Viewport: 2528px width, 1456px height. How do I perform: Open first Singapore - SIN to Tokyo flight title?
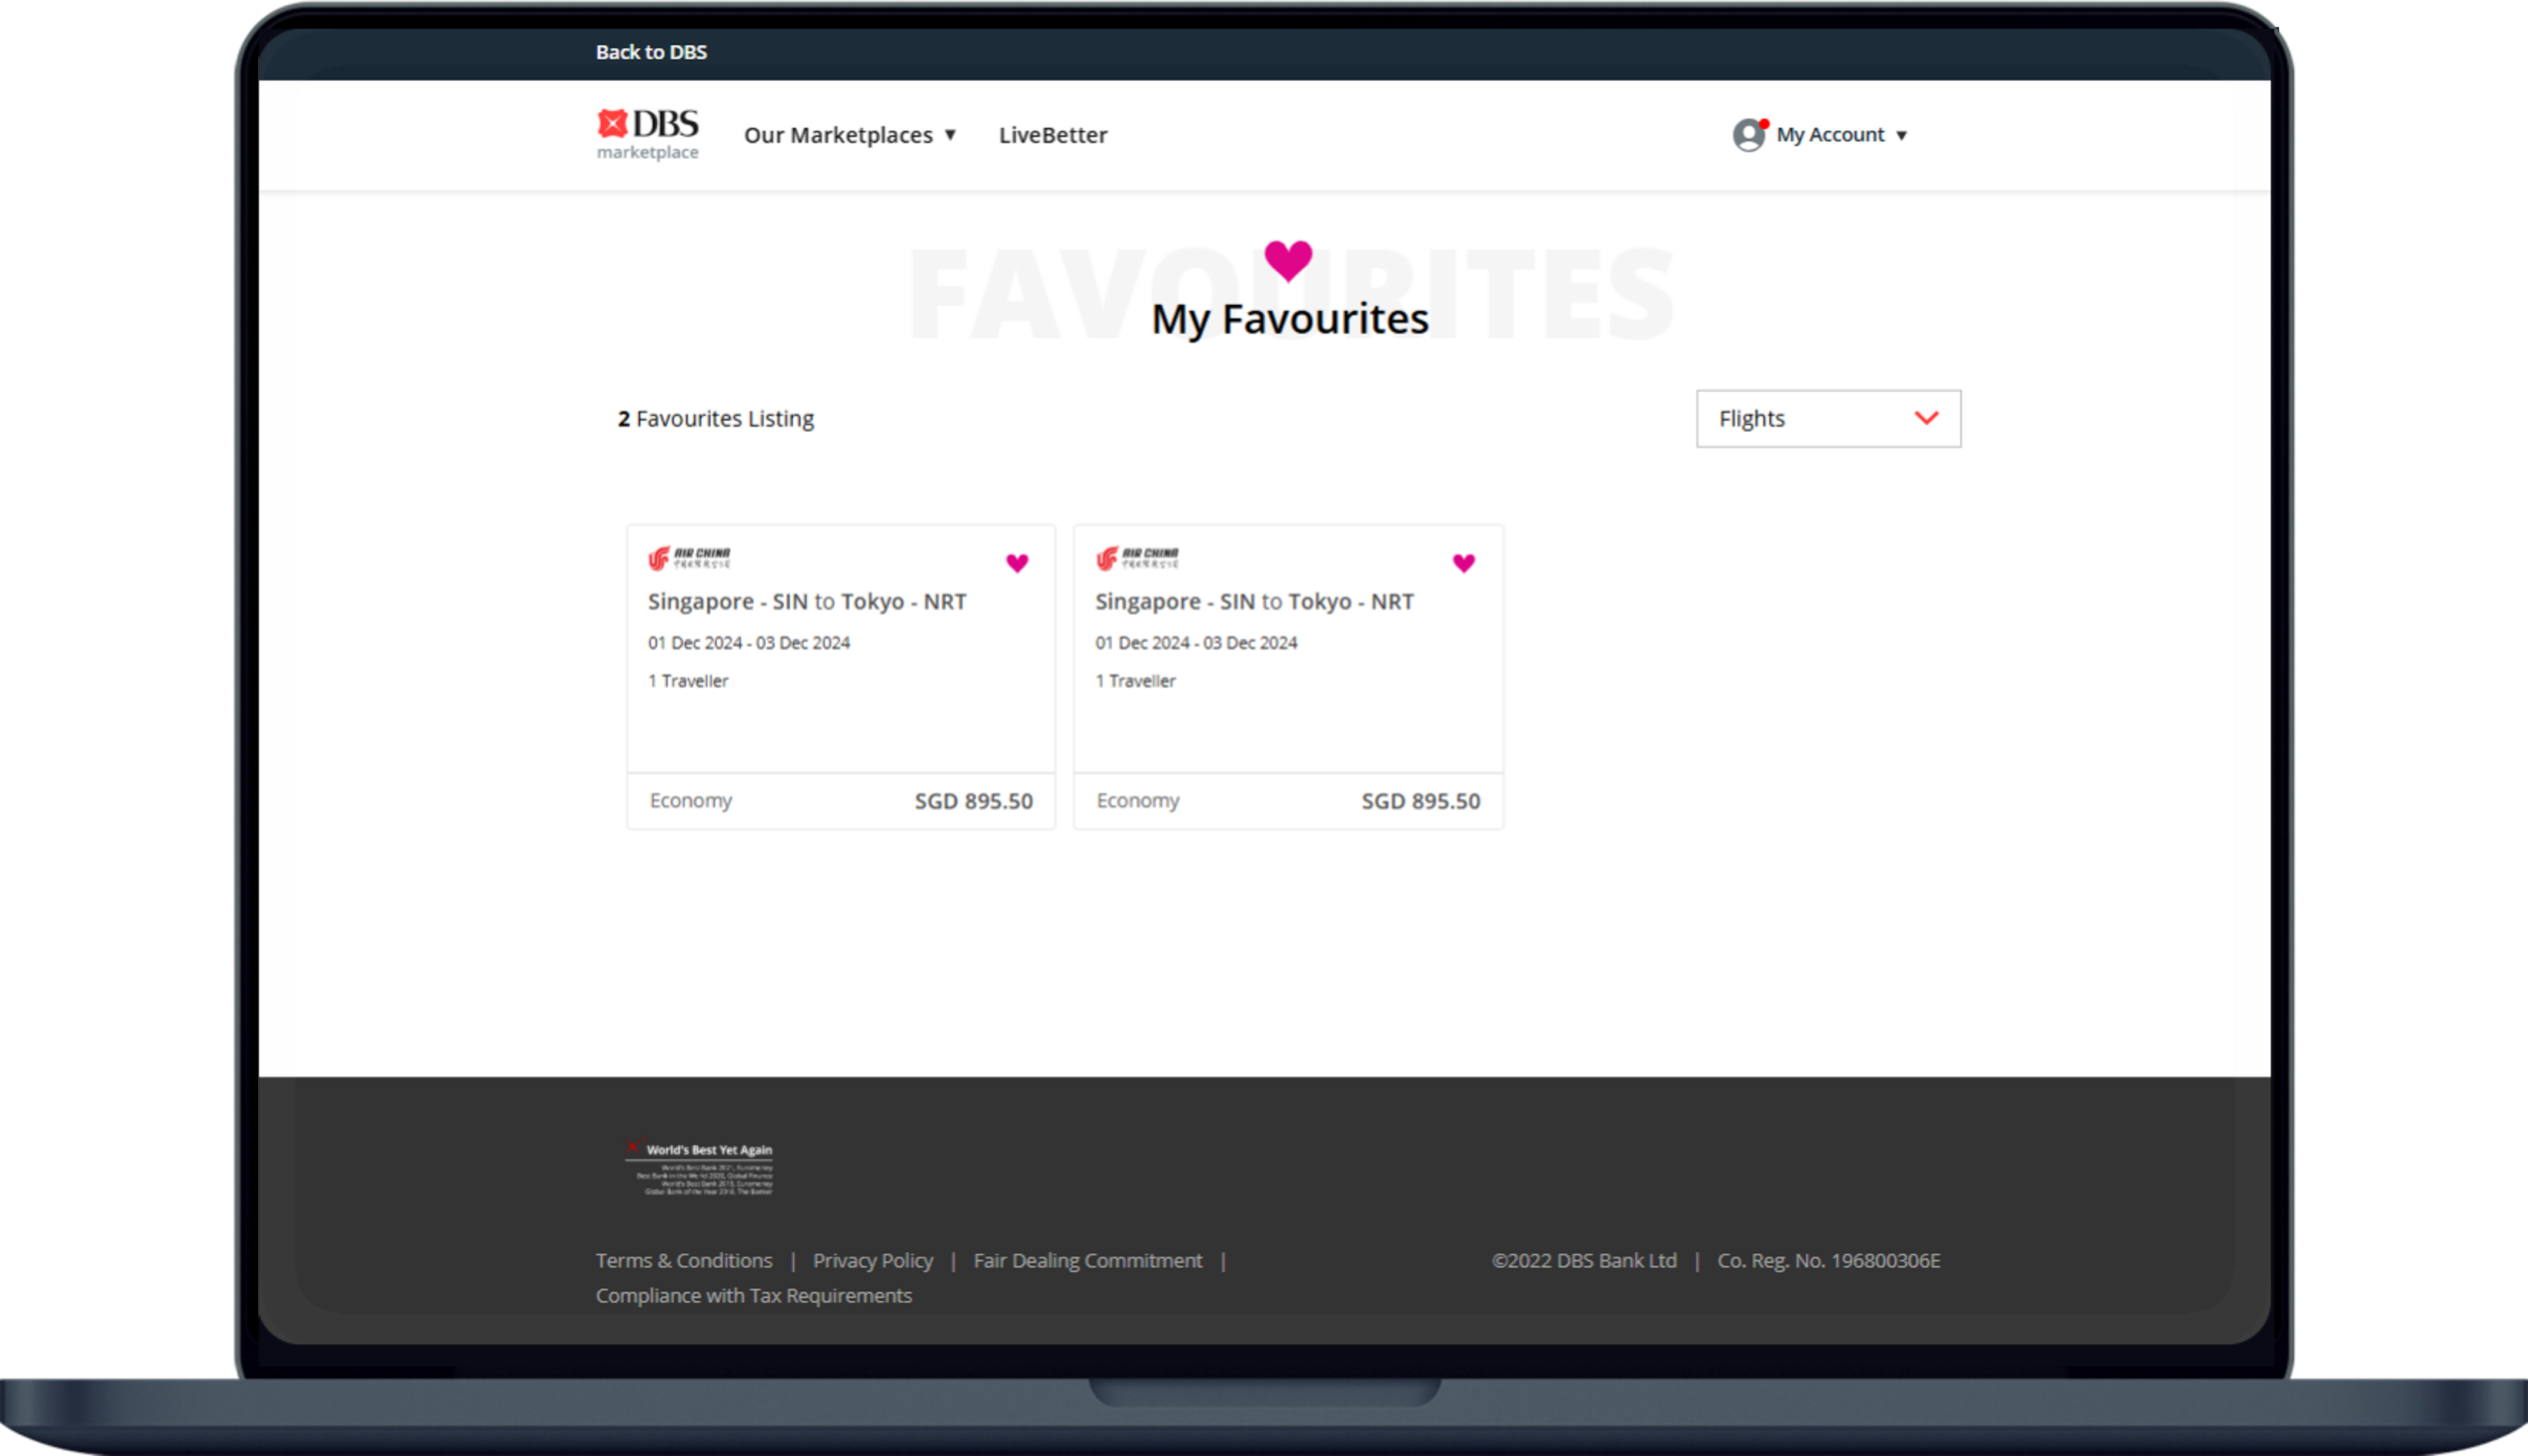[807, 601]
